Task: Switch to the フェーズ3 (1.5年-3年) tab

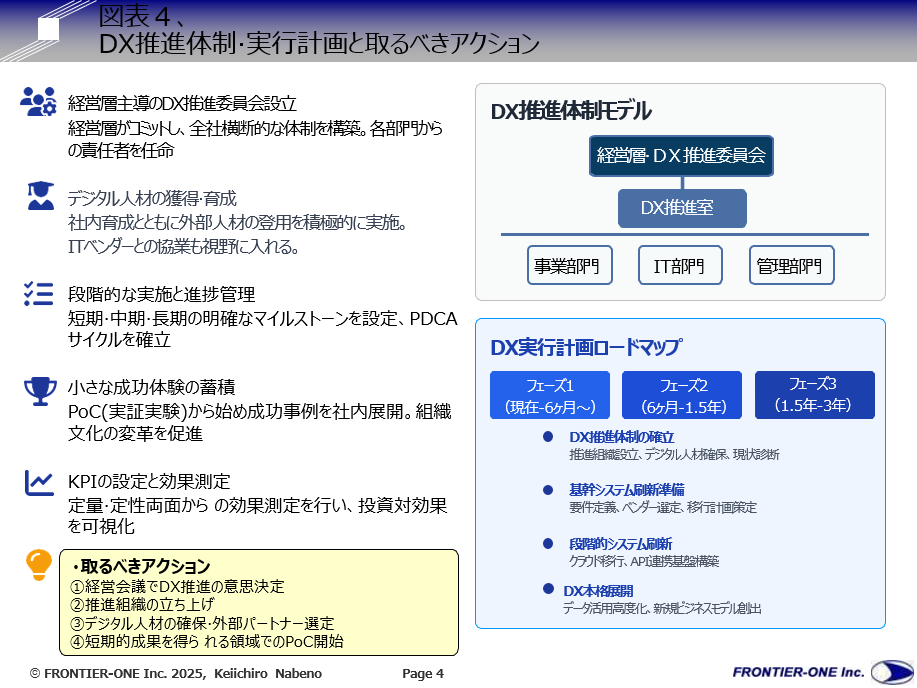Action: pos(815,395)
